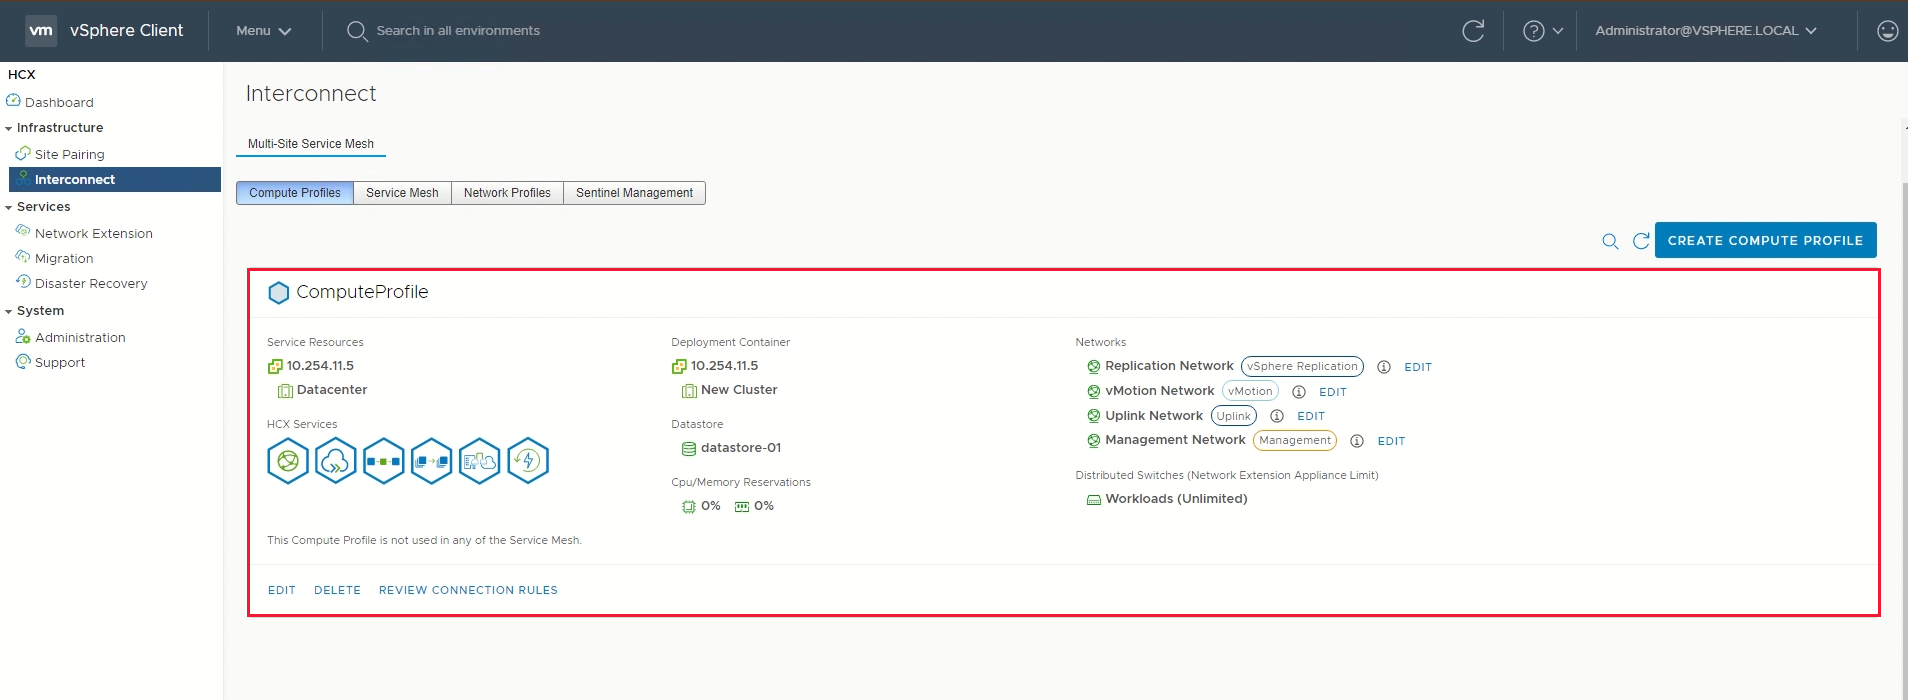Switch to Compute Profiles tab
The height and width of the screenshot is (700, 1908).
tap(295, 193)
